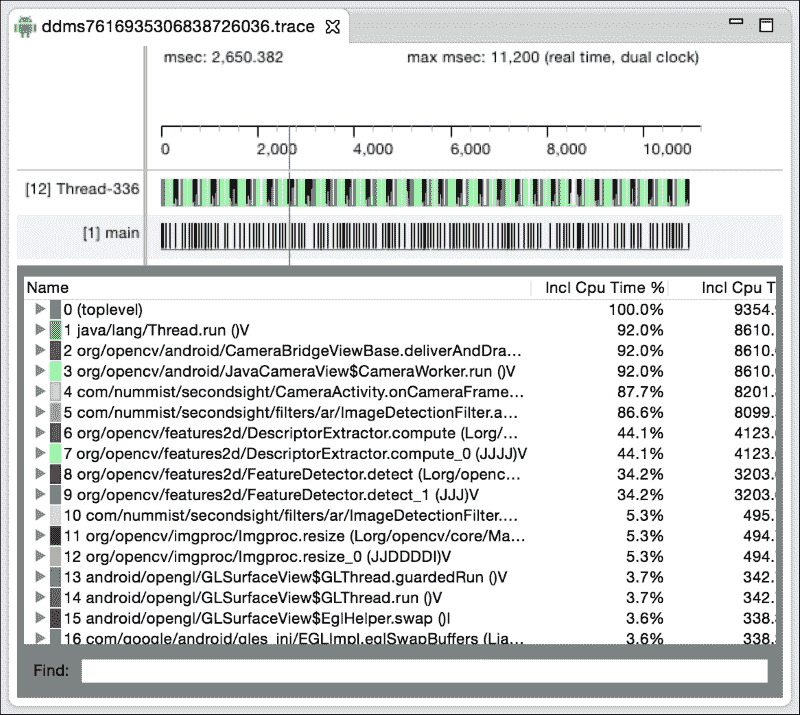Minimize the trace view panel
The height and width of the screenshot is (715, 800).
click(x=737, y=24)
